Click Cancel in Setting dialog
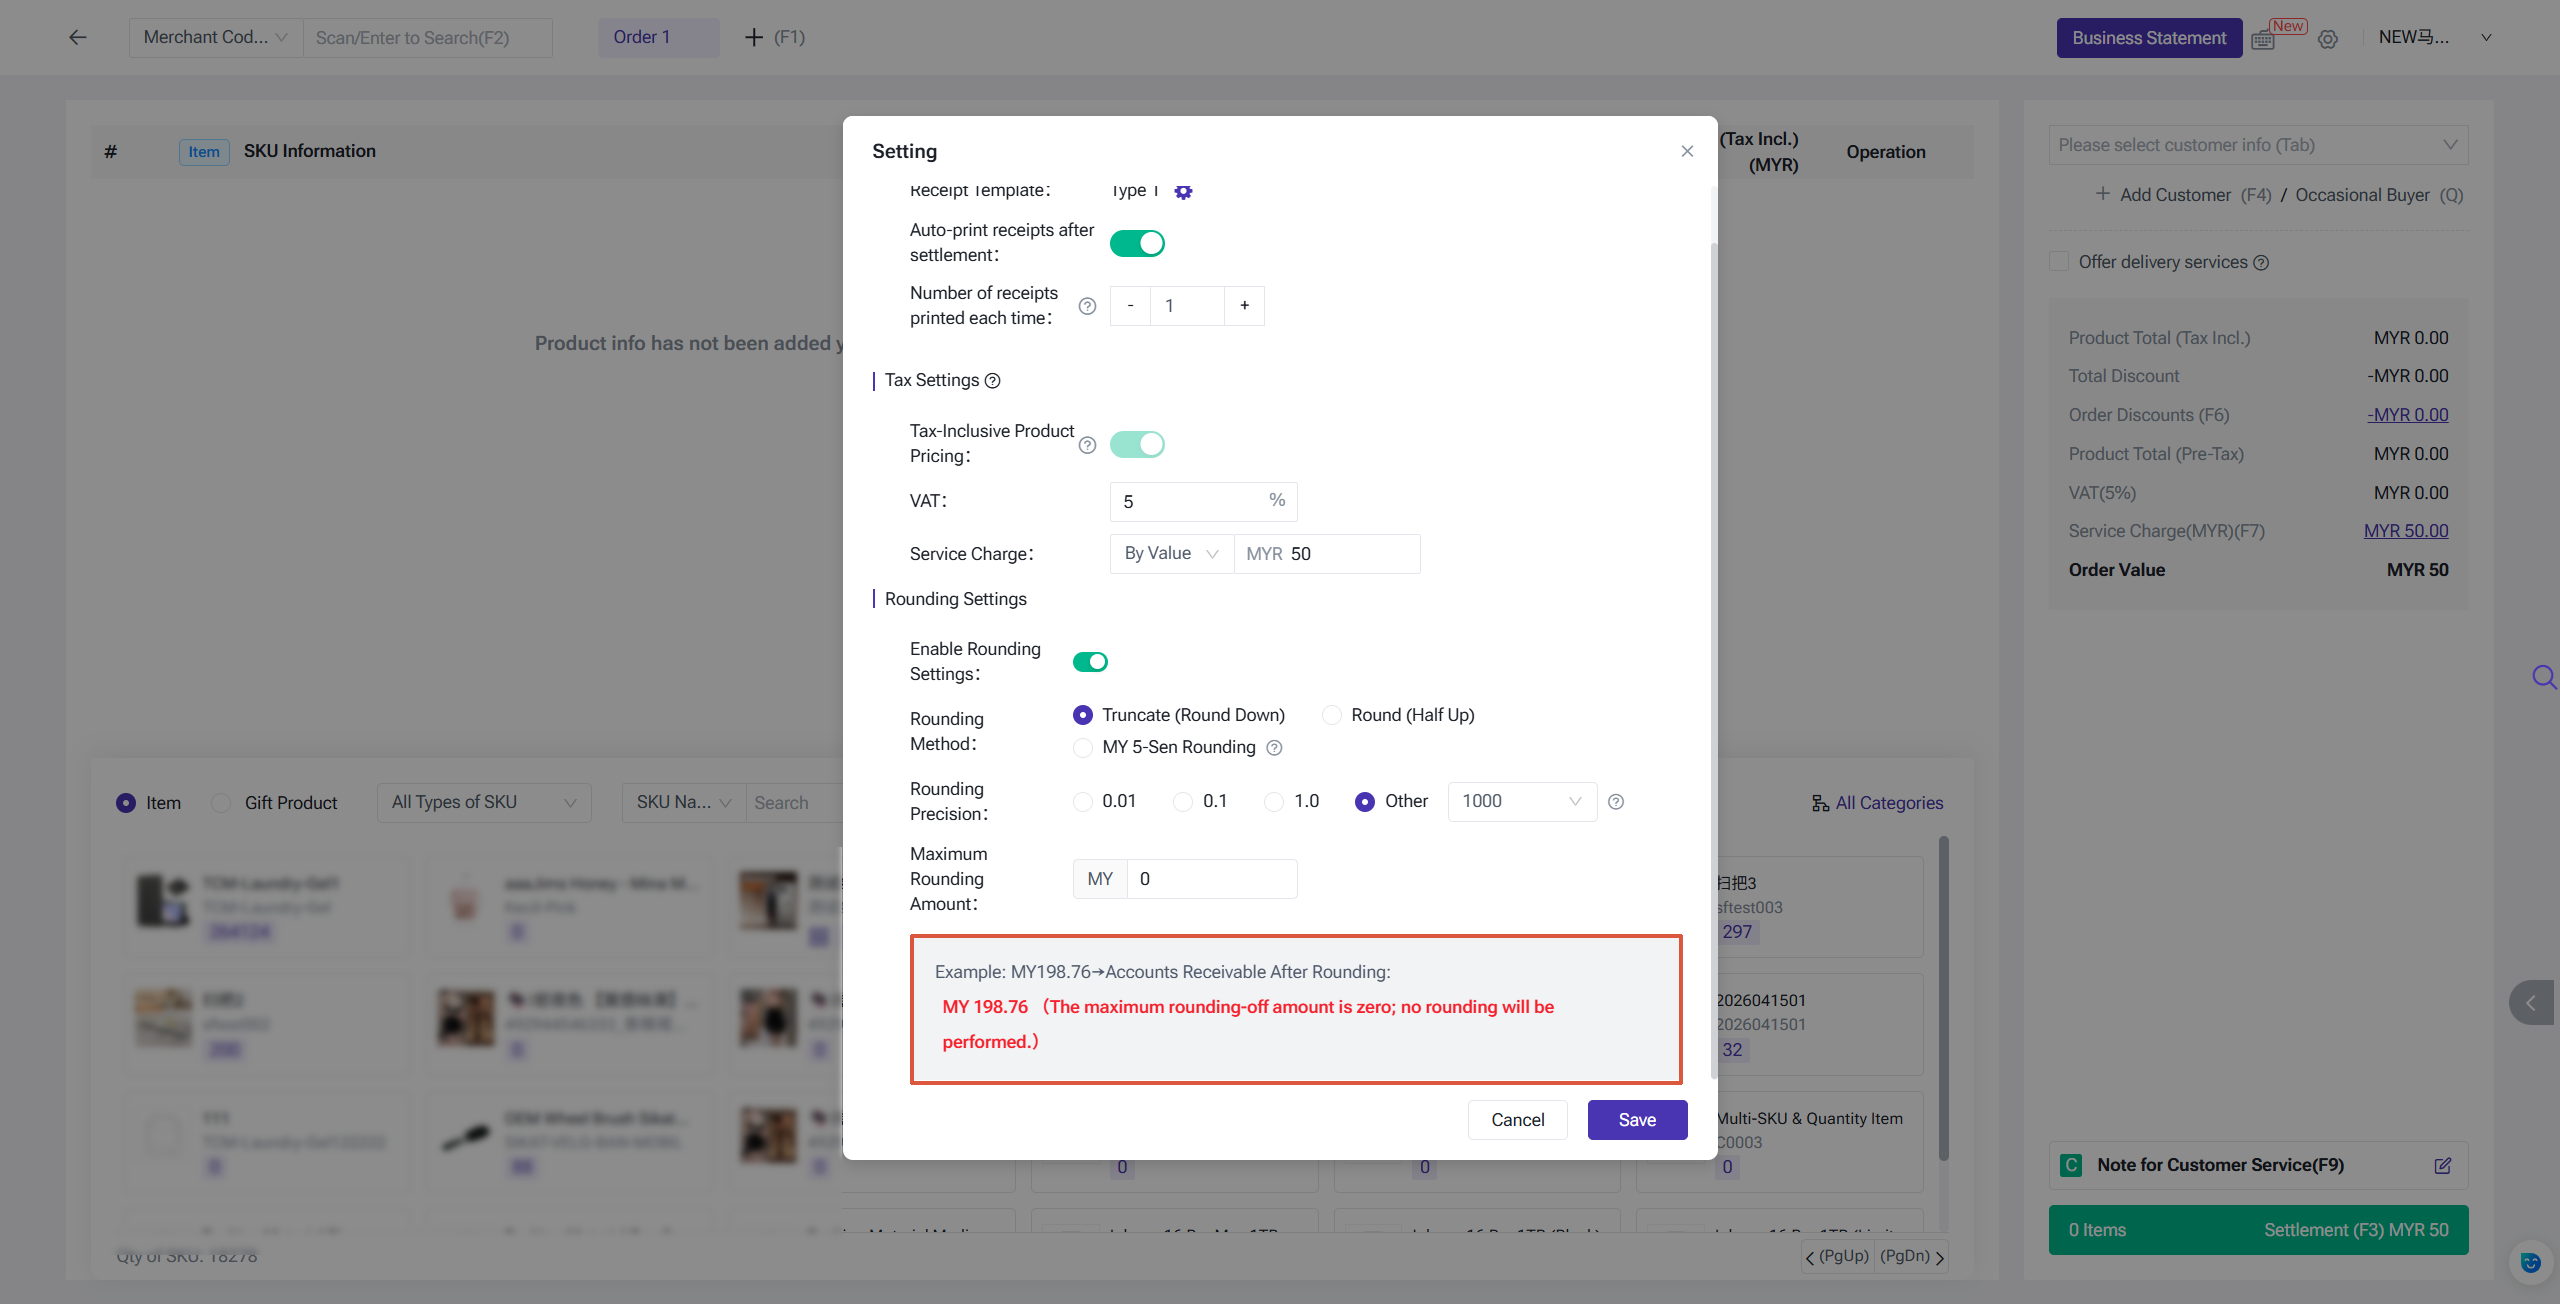 click(1517, 1120)
